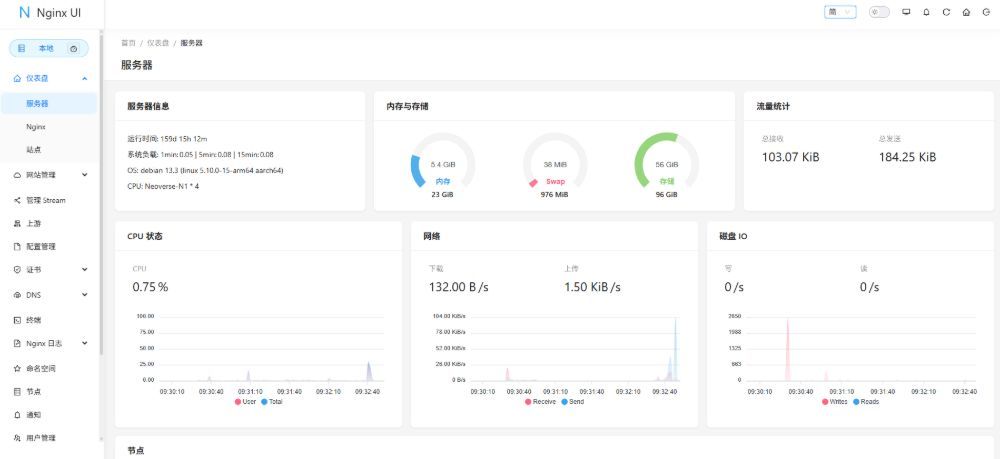Open the 通知 menu label in sidebar
1000x459 pixels.
34,415
